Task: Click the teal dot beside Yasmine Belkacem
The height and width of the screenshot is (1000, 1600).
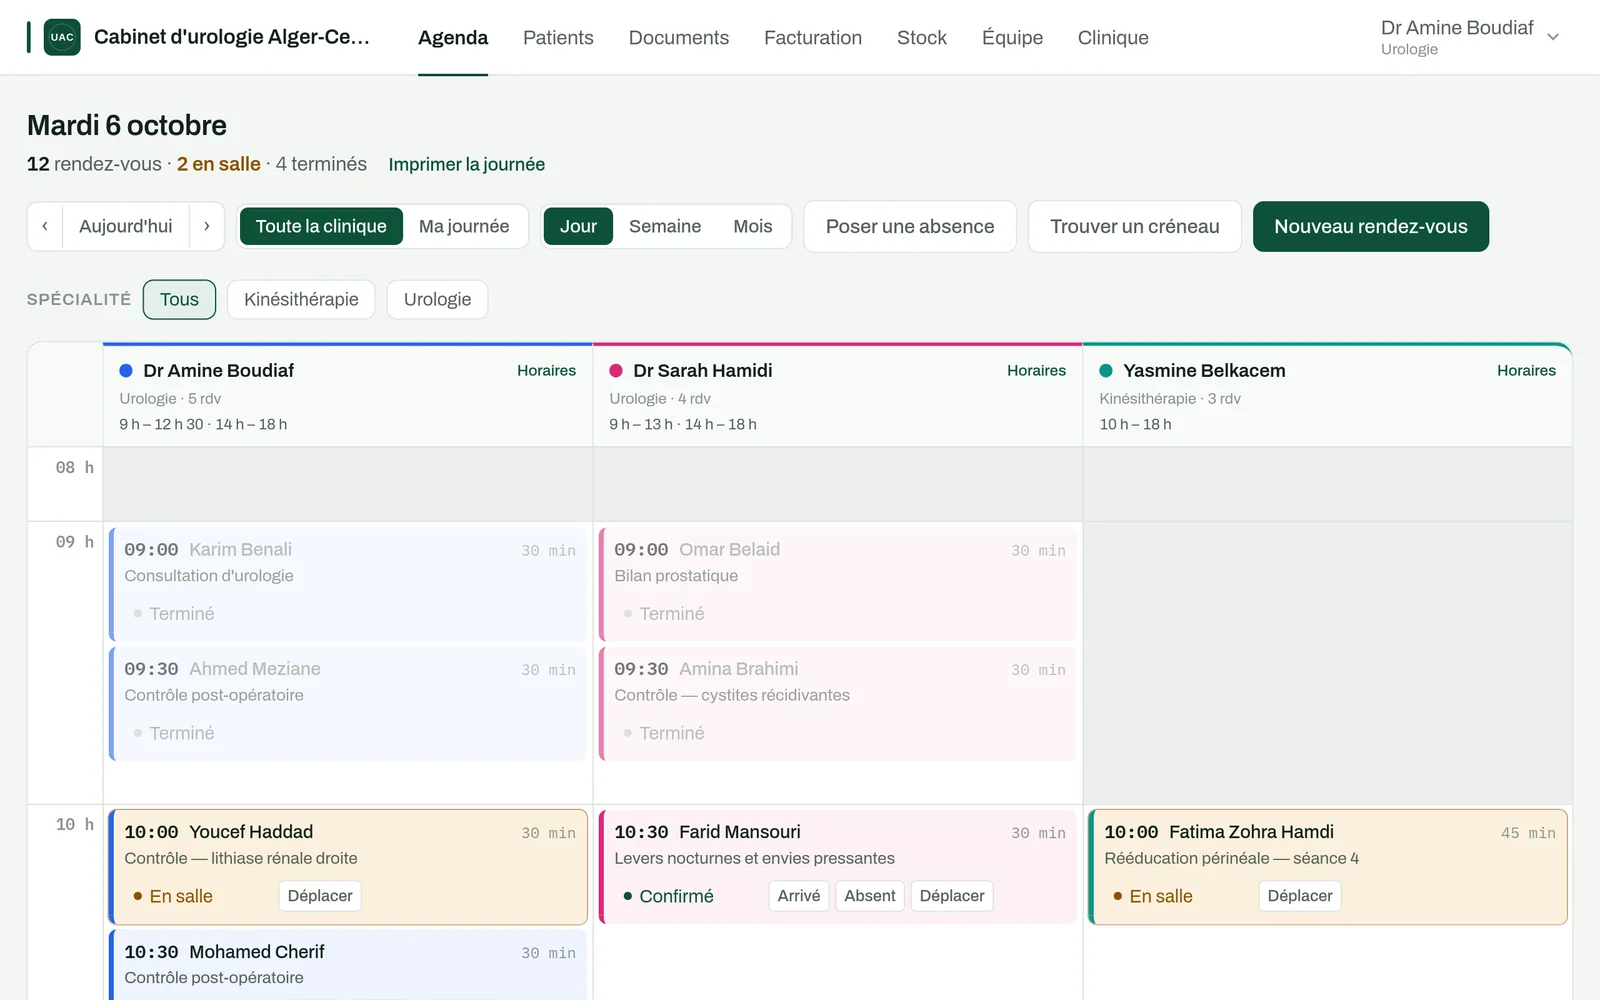Action: point(1106,371)
